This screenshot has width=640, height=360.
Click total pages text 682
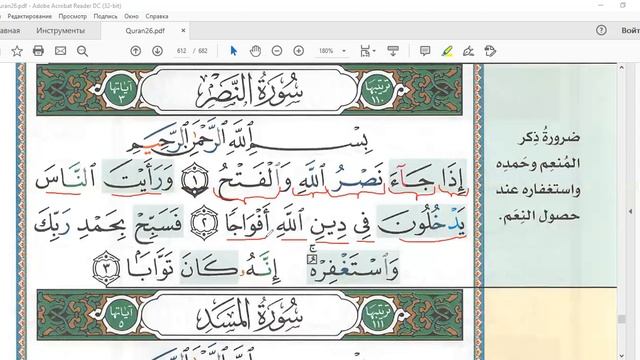pyautogui.click(x=203, y=51)
